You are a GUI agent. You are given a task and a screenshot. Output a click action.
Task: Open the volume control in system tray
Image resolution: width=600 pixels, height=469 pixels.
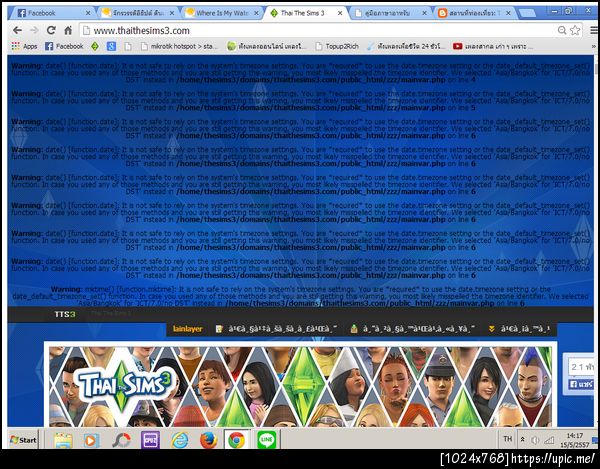[535, 440]
